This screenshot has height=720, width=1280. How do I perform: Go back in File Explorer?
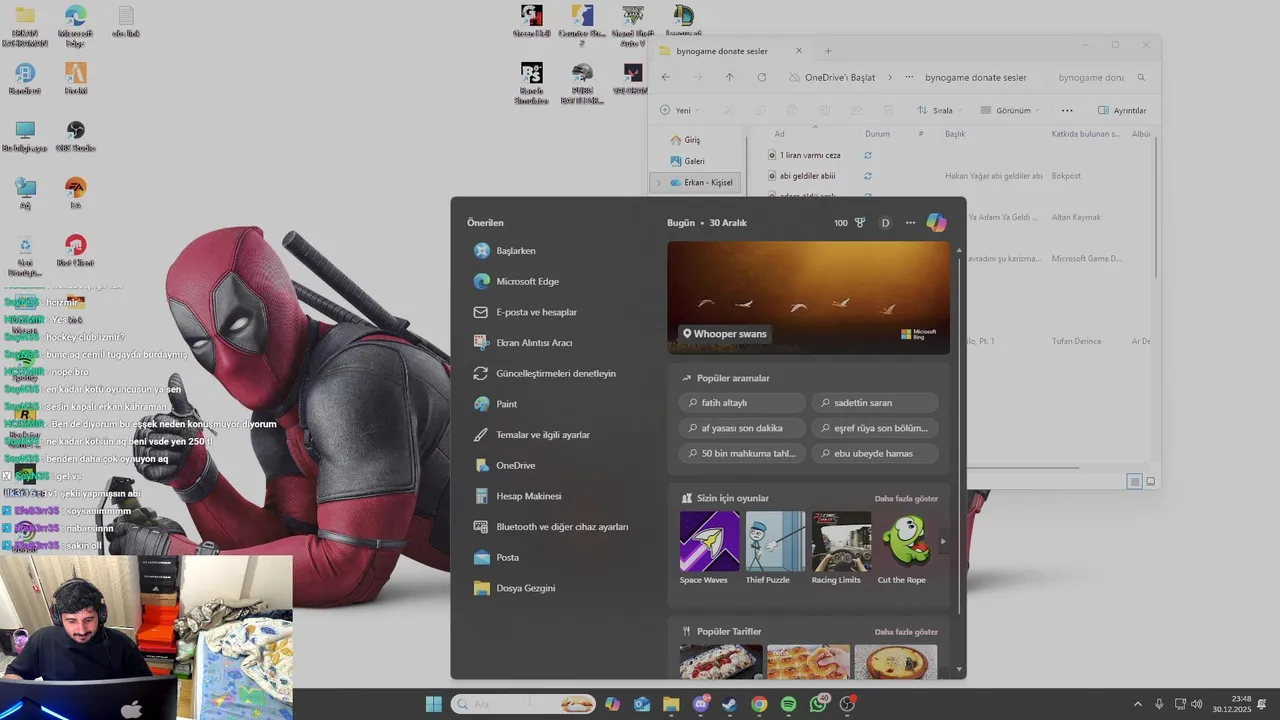point(666,77)
